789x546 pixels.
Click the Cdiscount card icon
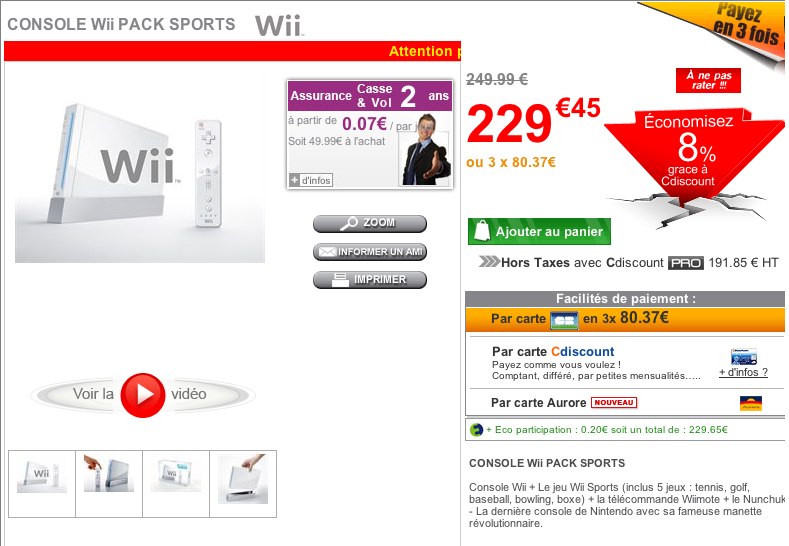tap(744, 356)
